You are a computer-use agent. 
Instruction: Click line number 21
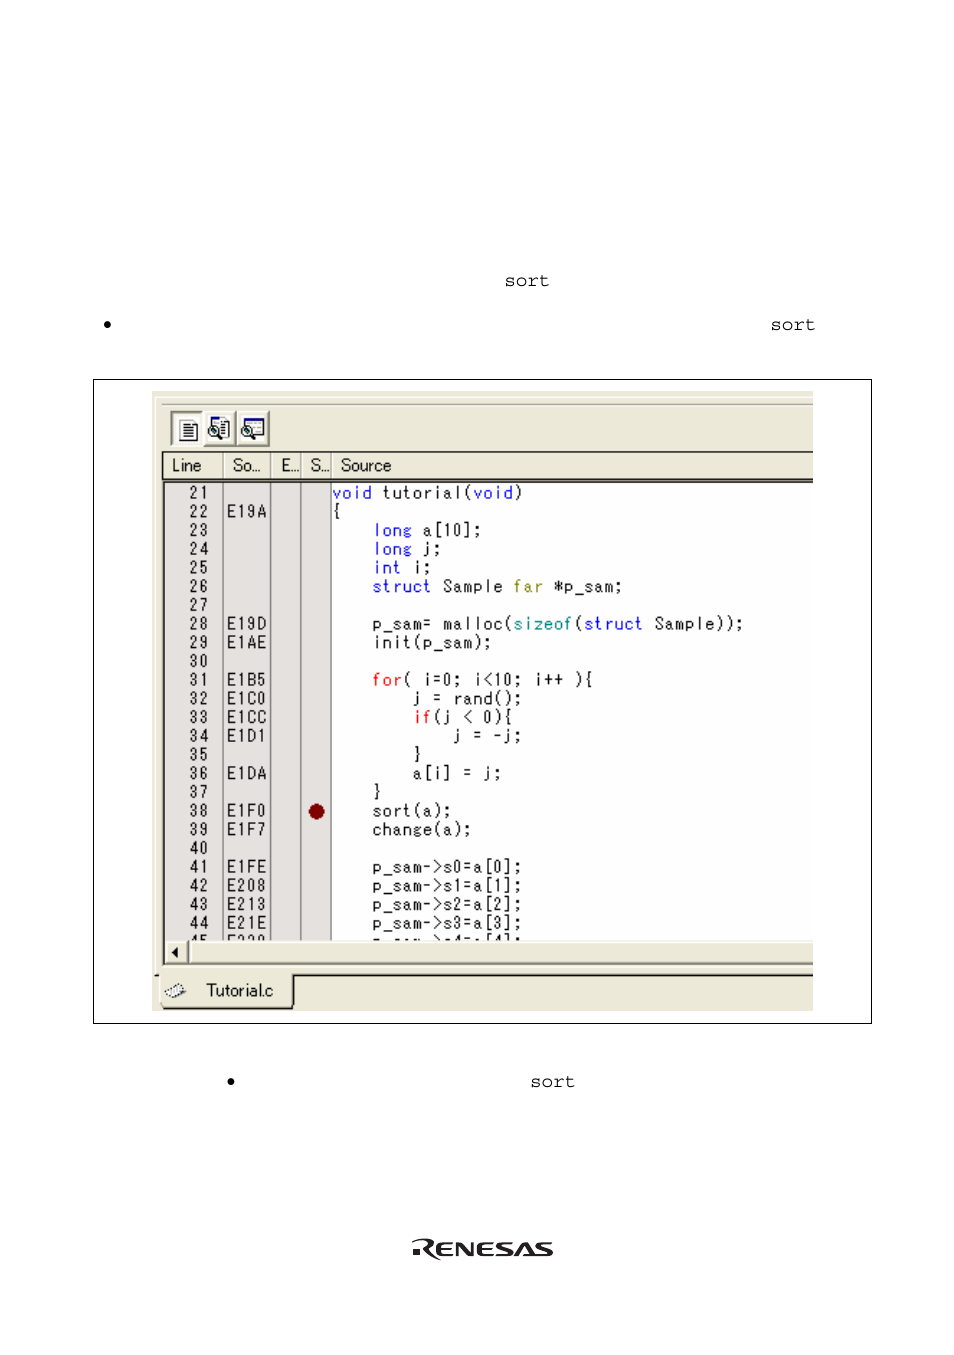(x=199, y=493)
